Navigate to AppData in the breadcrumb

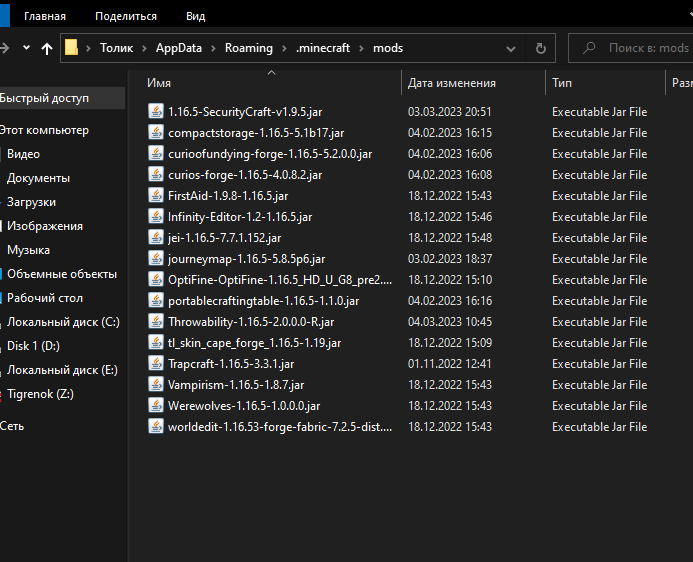pos(179,48)
